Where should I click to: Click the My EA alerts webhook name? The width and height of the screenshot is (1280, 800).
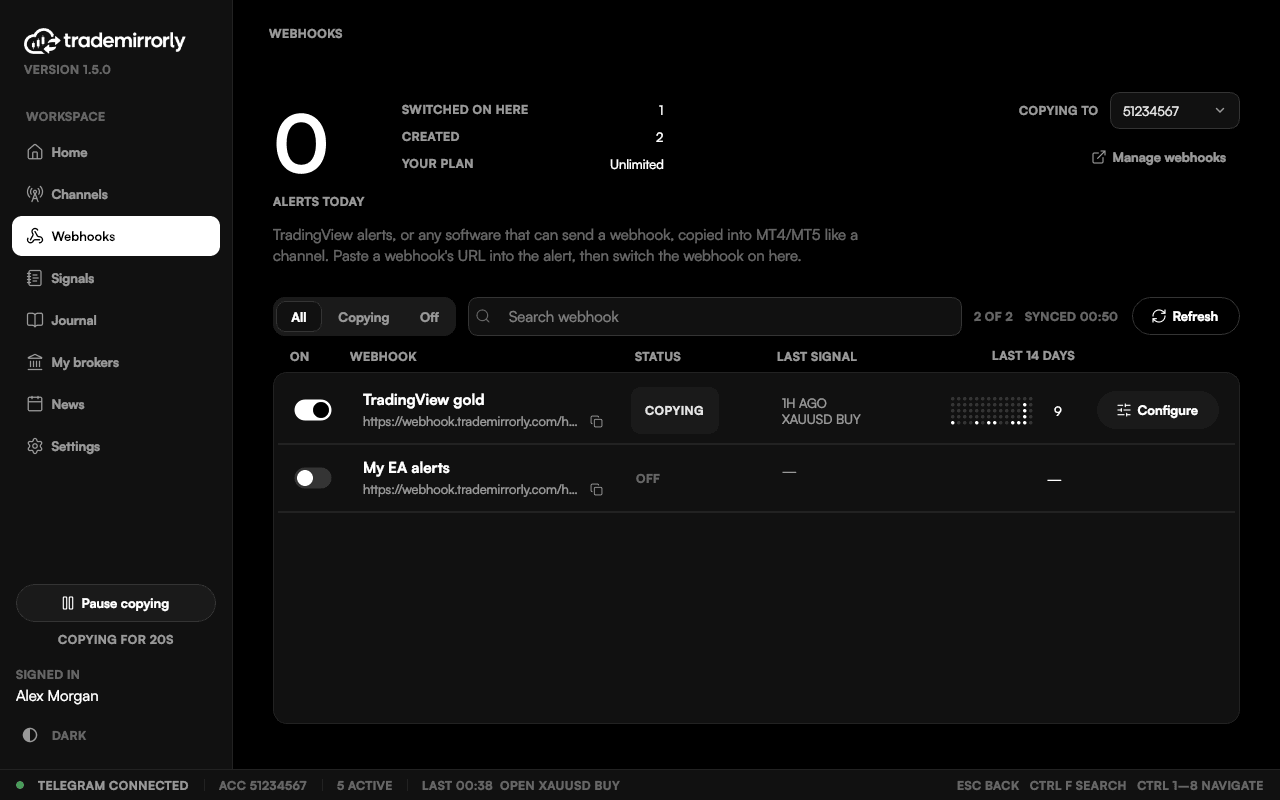click(406, 468)
